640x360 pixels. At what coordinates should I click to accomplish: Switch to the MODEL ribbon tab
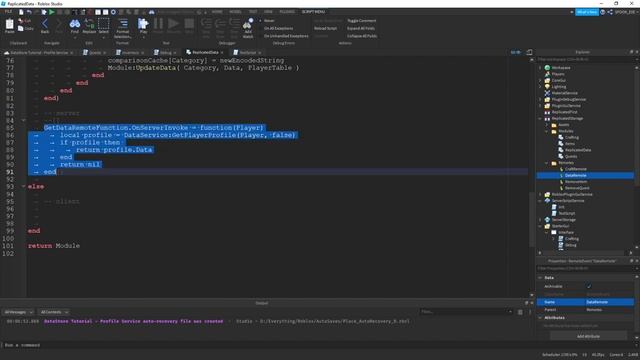[x=235, y=12]
